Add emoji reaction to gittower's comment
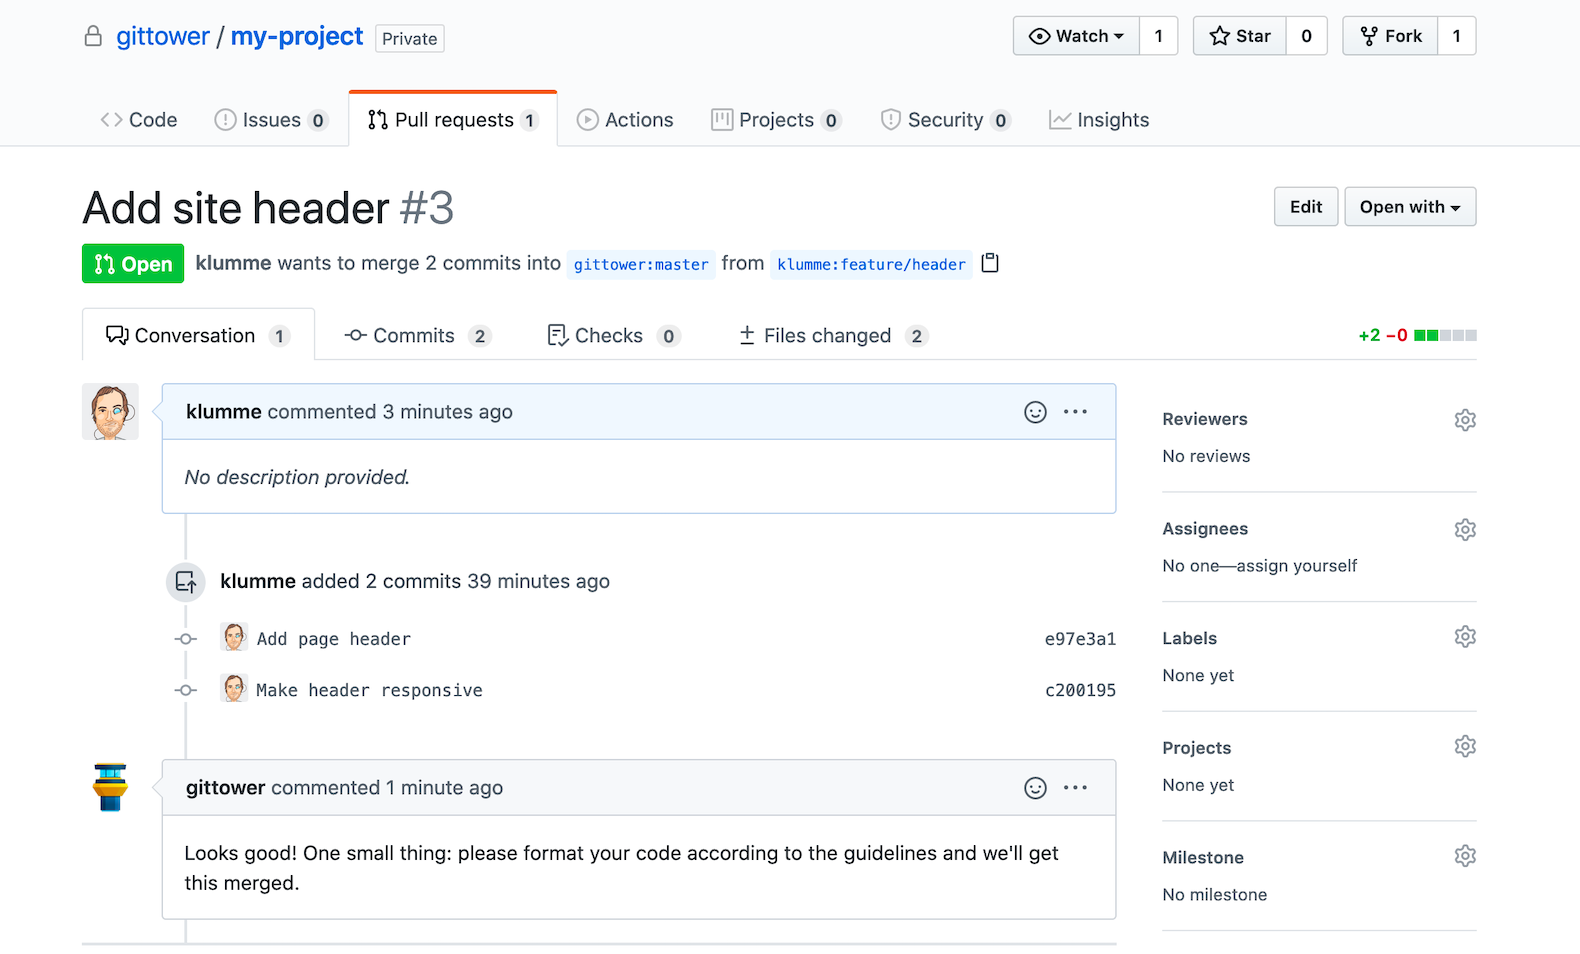 click(1035, 788)
